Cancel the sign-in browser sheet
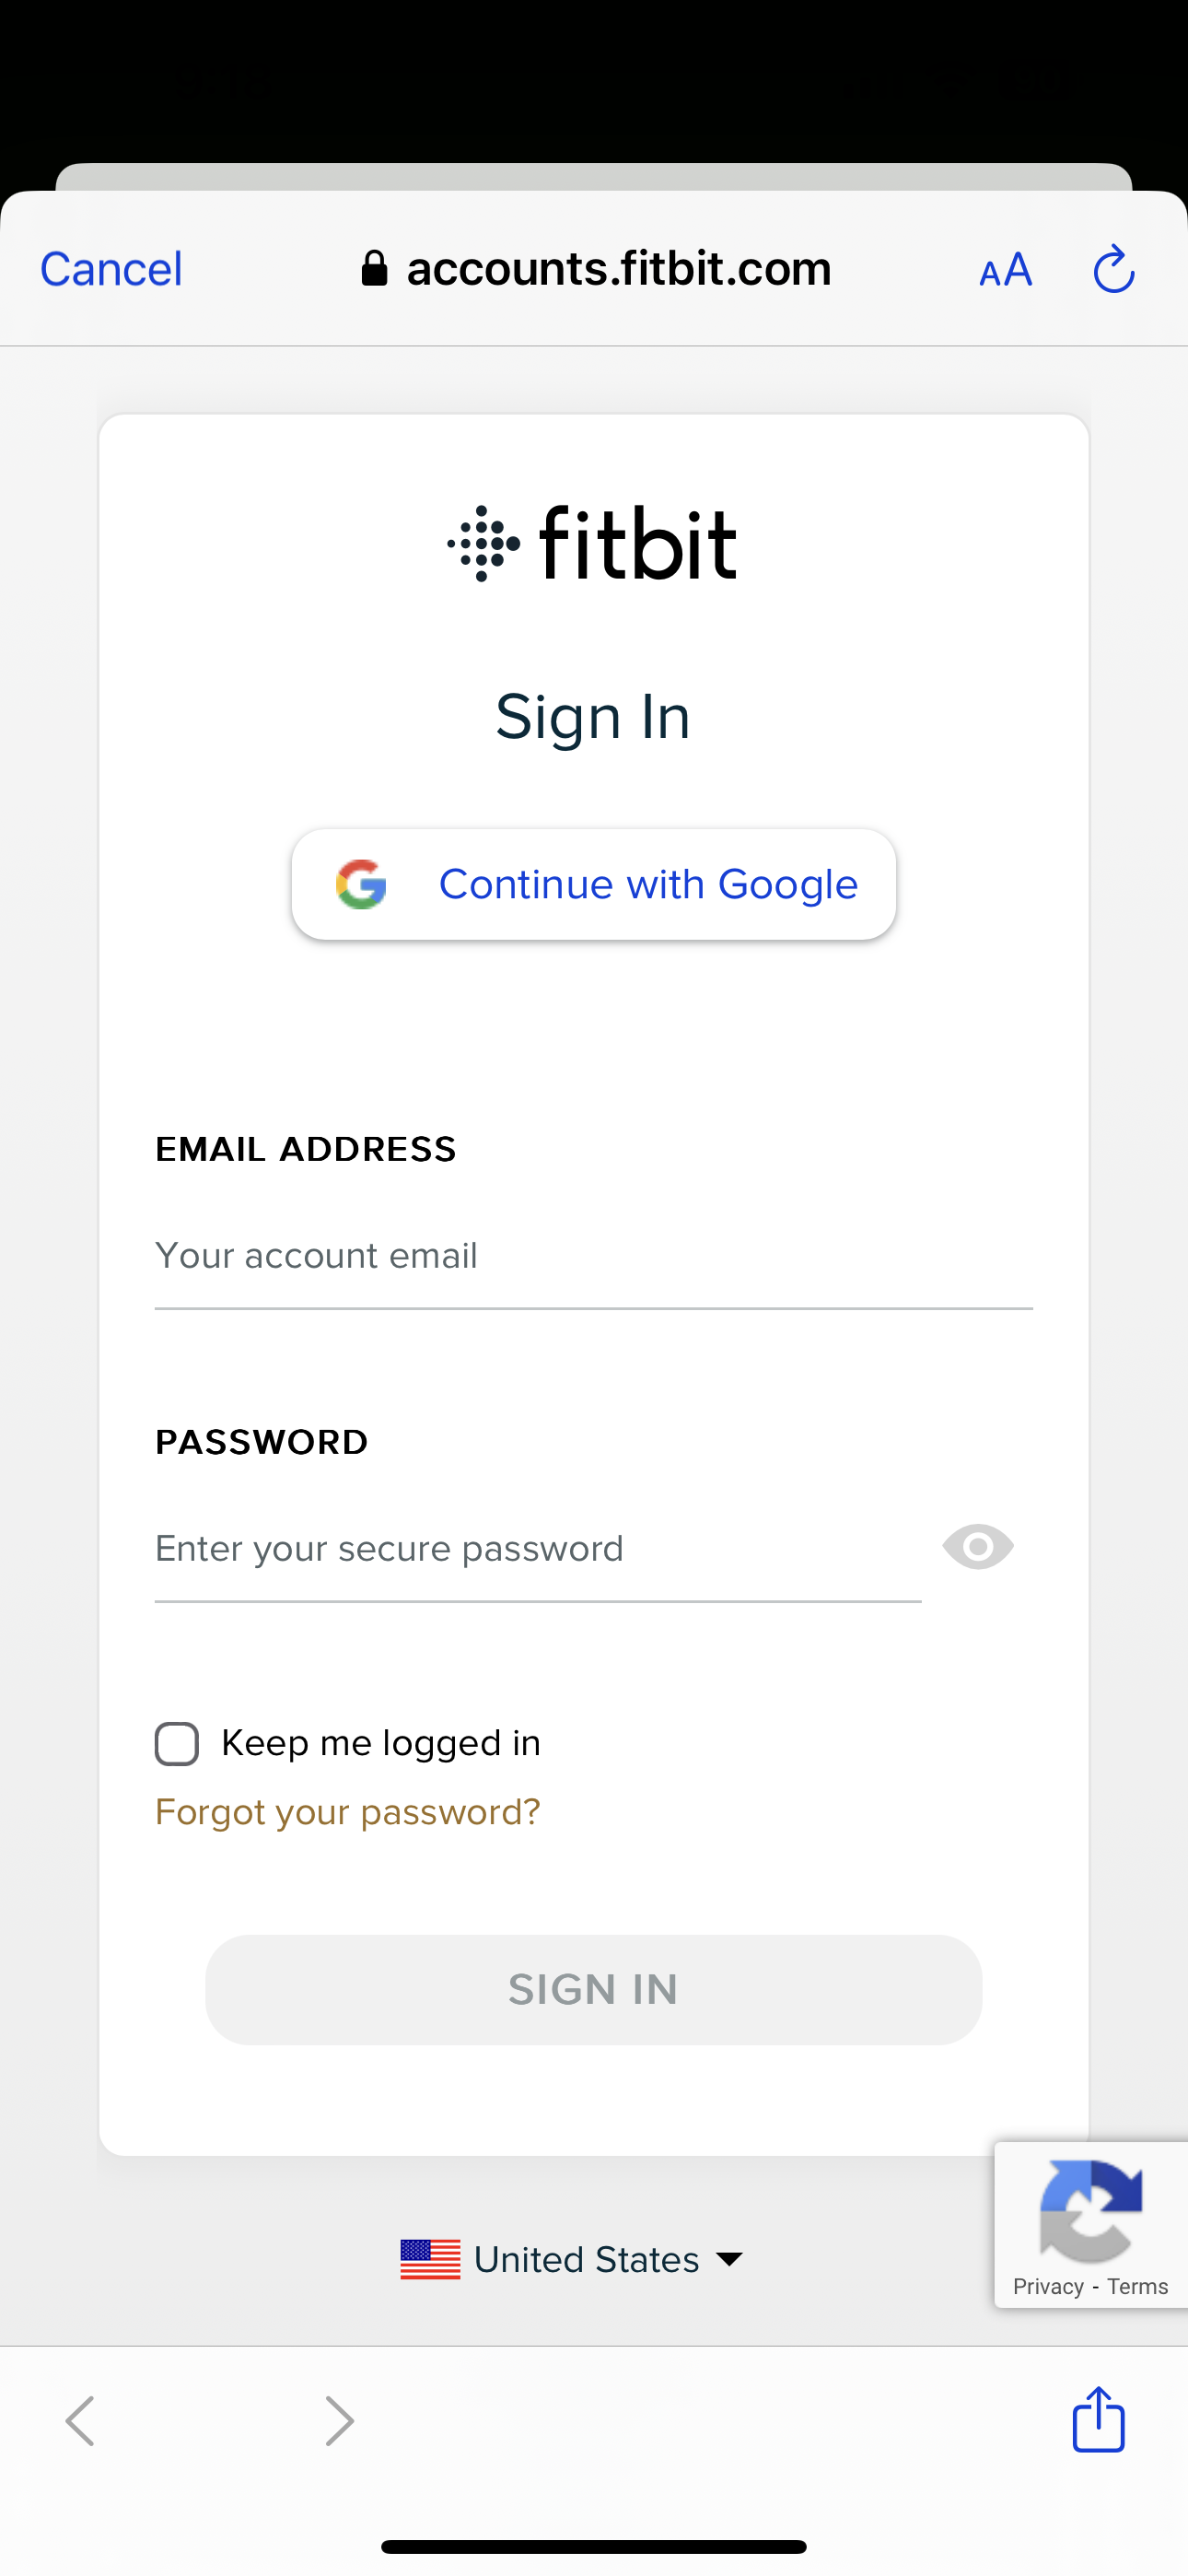 (111, 269)
